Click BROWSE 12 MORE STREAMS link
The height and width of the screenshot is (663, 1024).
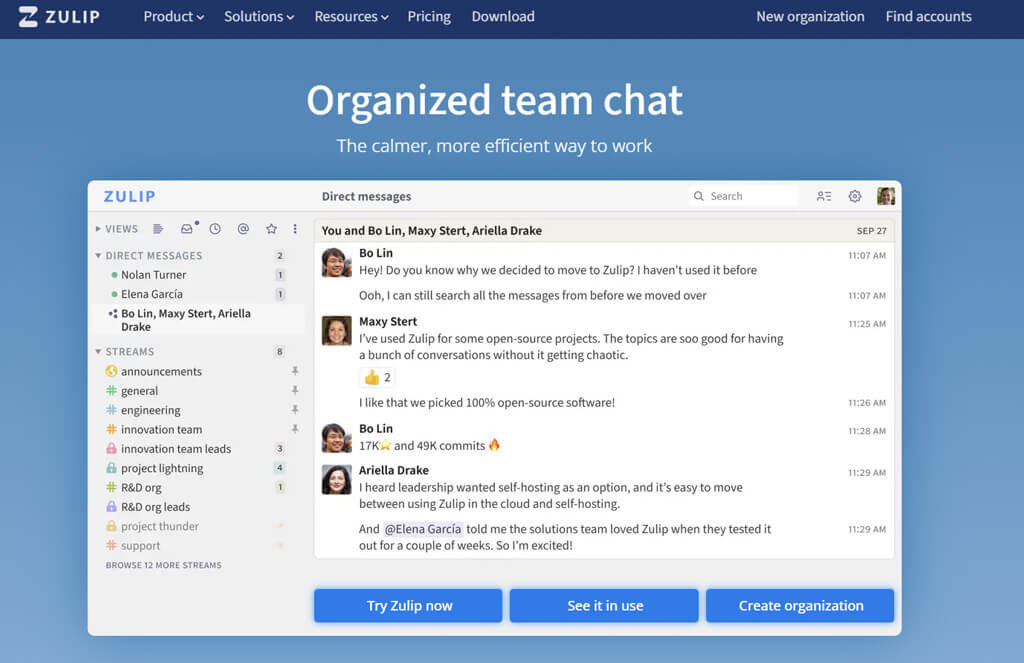[163, 565]
